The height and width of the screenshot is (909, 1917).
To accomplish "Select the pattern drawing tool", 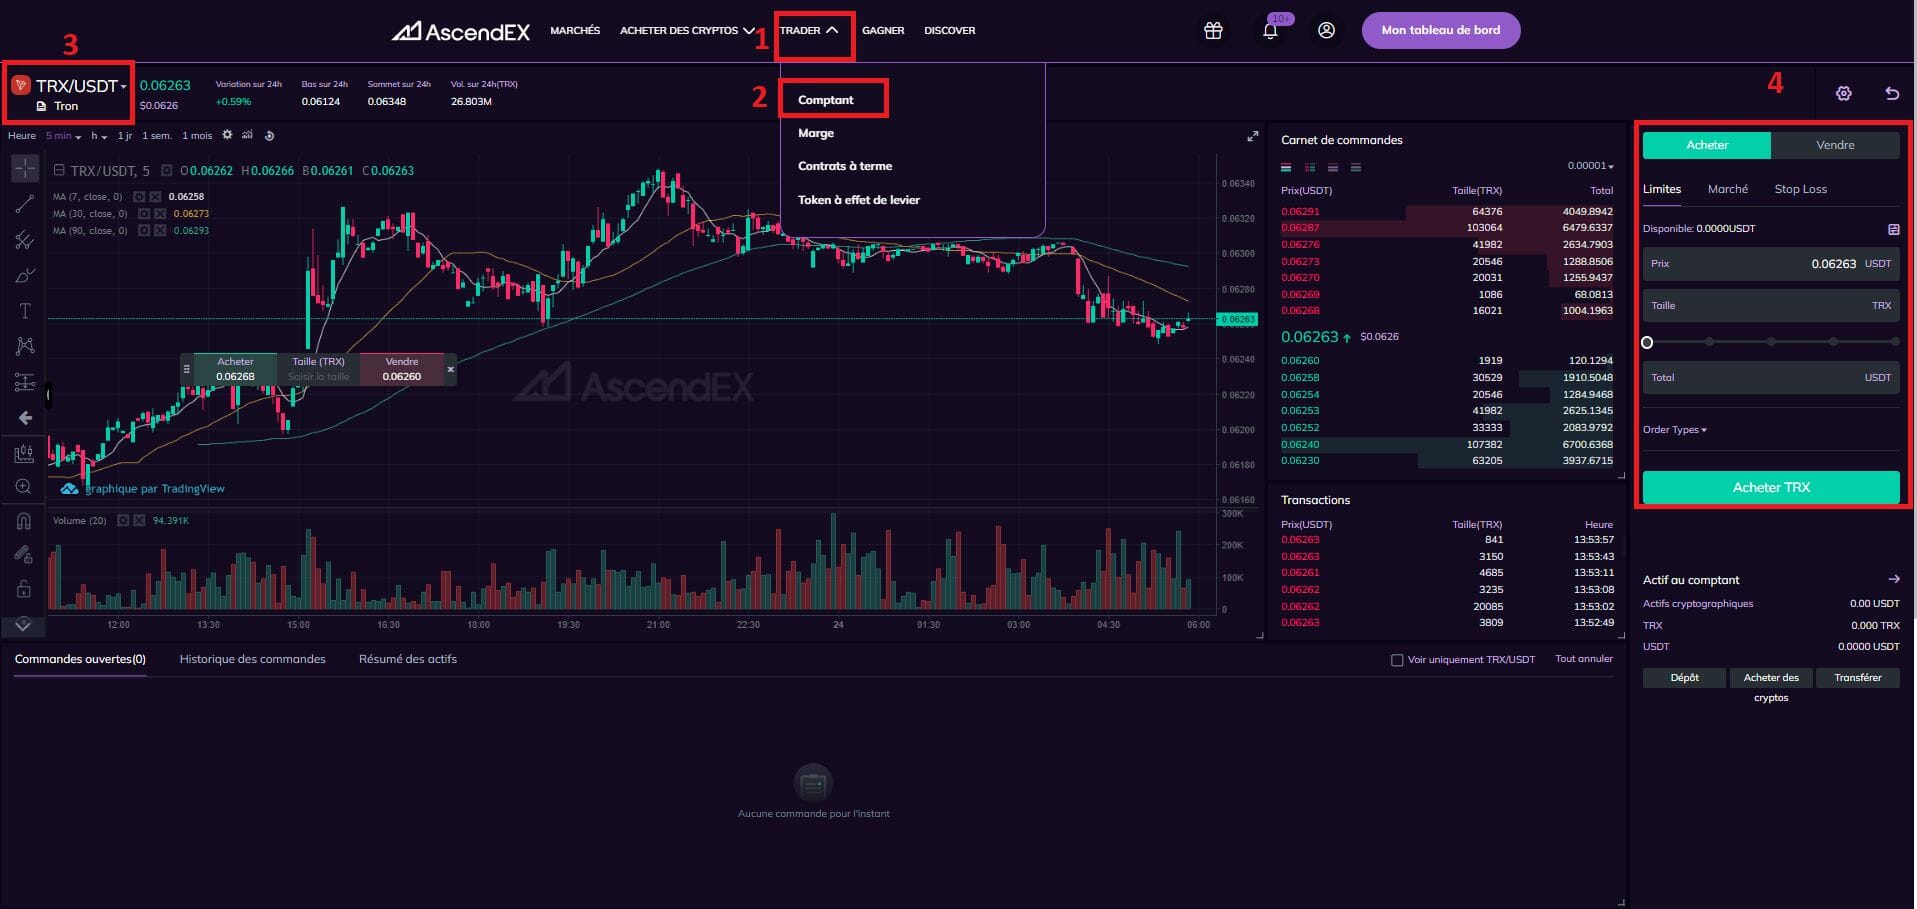I will tap(25, 346).
